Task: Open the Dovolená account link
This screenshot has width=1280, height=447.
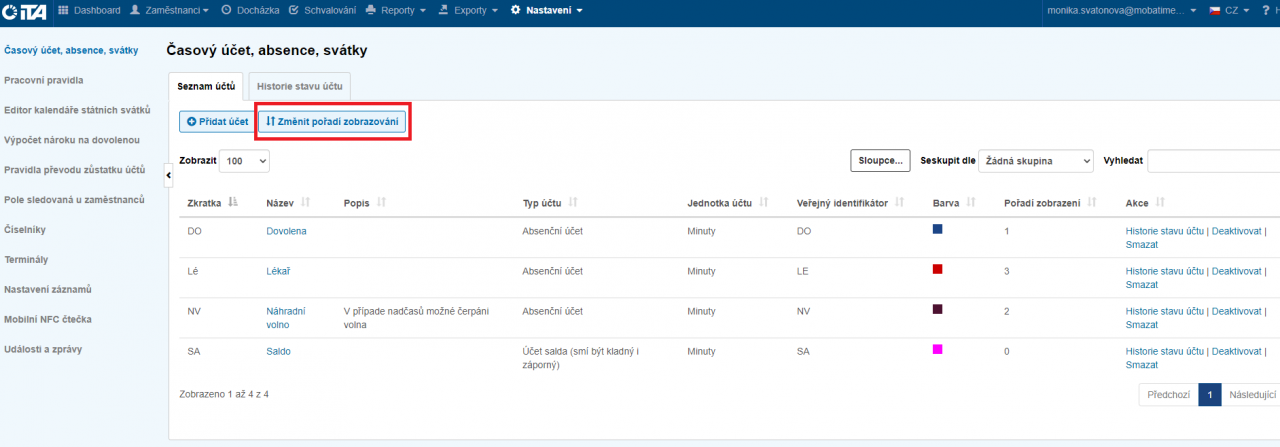Action: click(x=286, y=231)
